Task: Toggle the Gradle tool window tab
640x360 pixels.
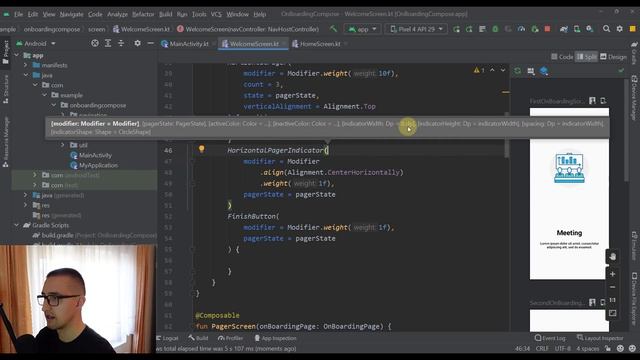Action: coord(634,52)
